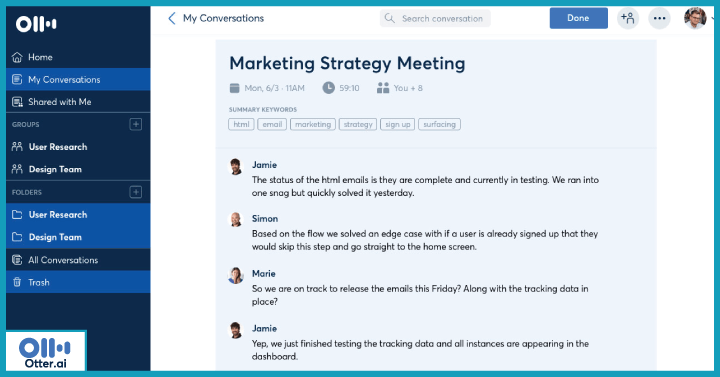Click the Otter logo in the sidebar
Viewport: 720px width, 377px height.
click(x=36, y=24)
